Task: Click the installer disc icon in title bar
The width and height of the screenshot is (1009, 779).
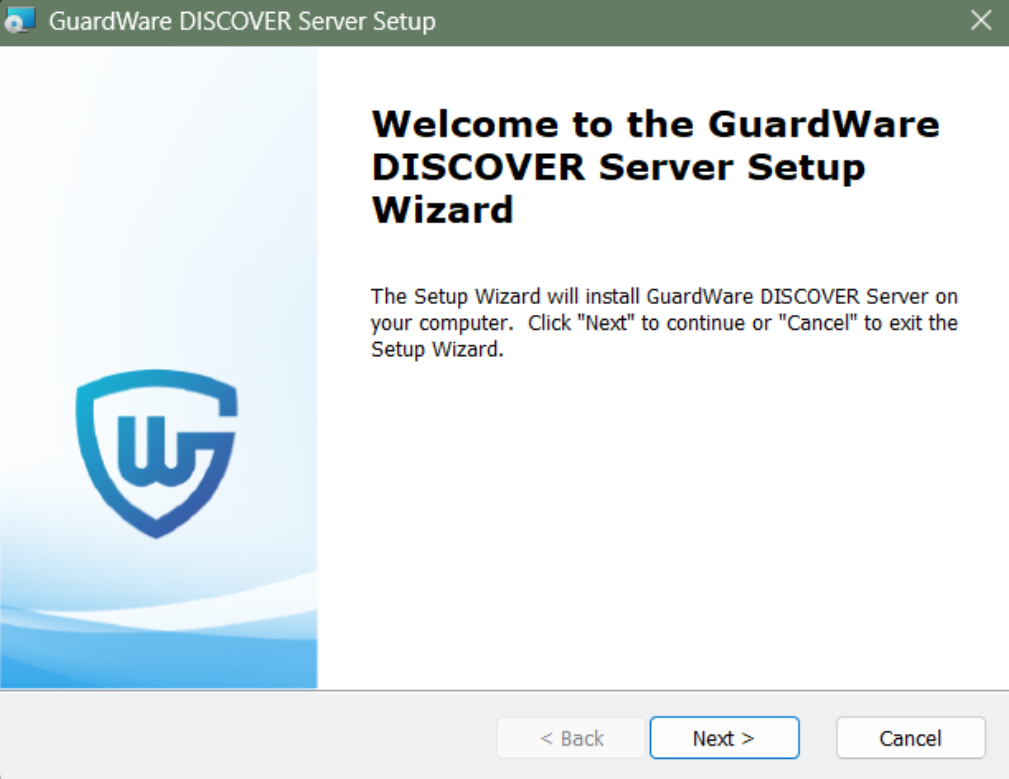Action: [21, 21]
